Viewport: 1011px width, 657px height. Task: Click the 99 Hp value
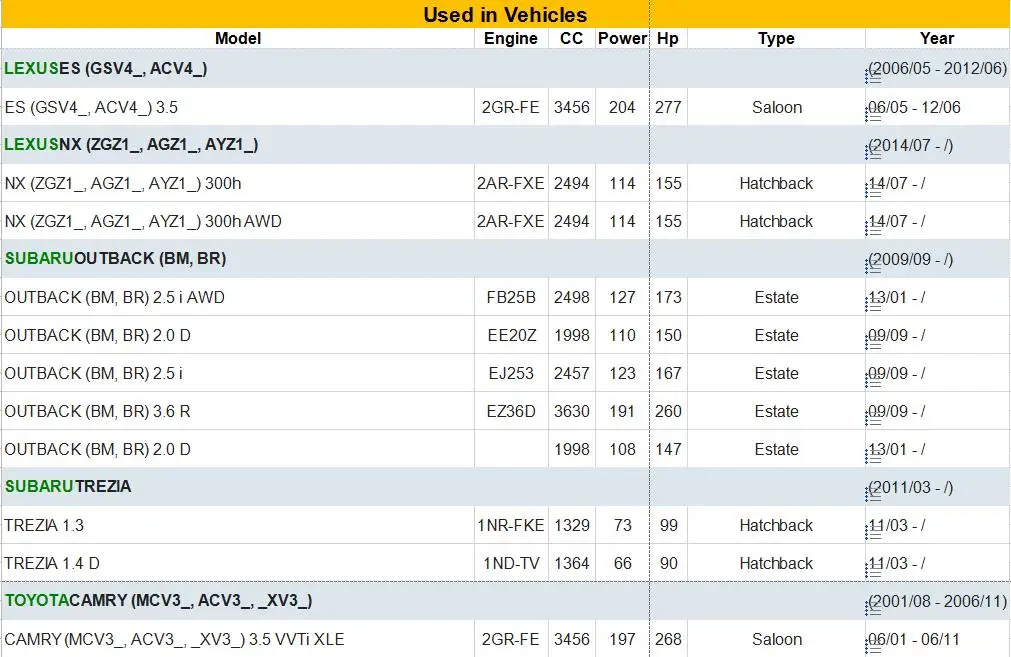668,525
